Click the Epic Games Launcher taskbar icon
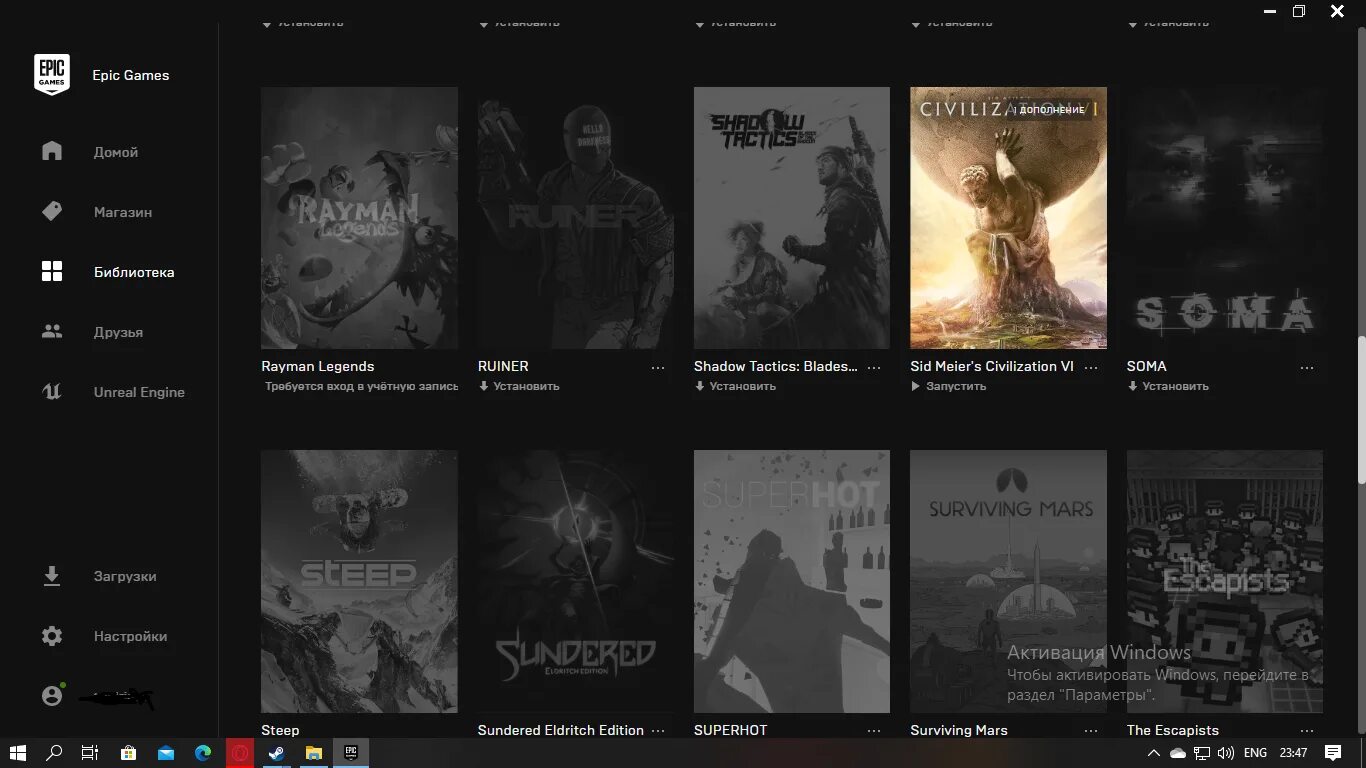Screen dimensions: 1366x768 click(x=351, y=752)
